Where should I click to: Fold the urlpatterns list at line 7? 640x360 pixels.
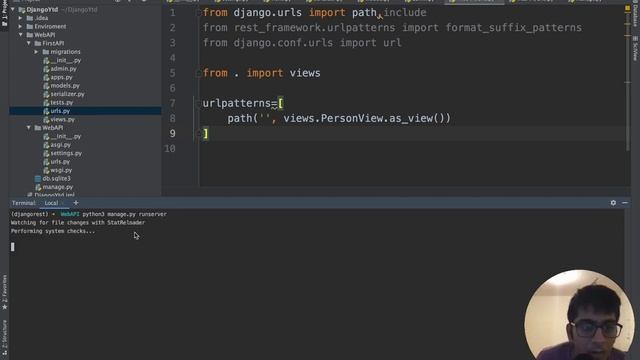[x=199, y=104]
